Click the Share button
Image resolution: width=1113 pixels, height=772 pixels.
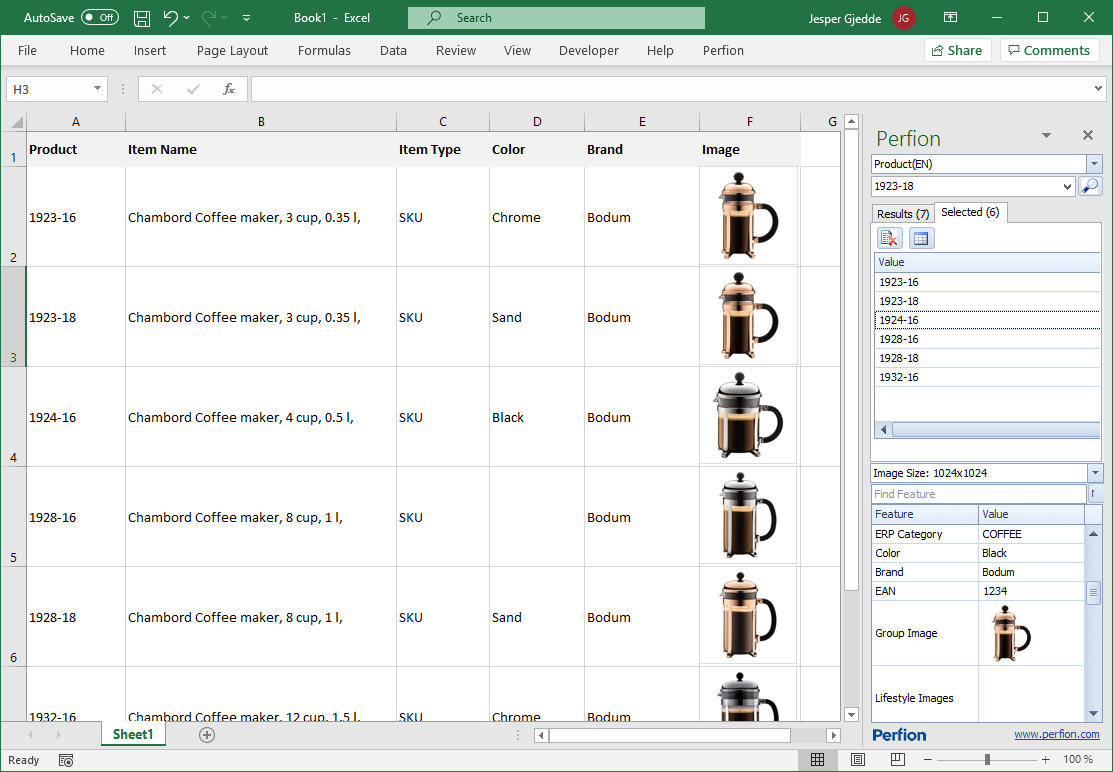(956, 51)
